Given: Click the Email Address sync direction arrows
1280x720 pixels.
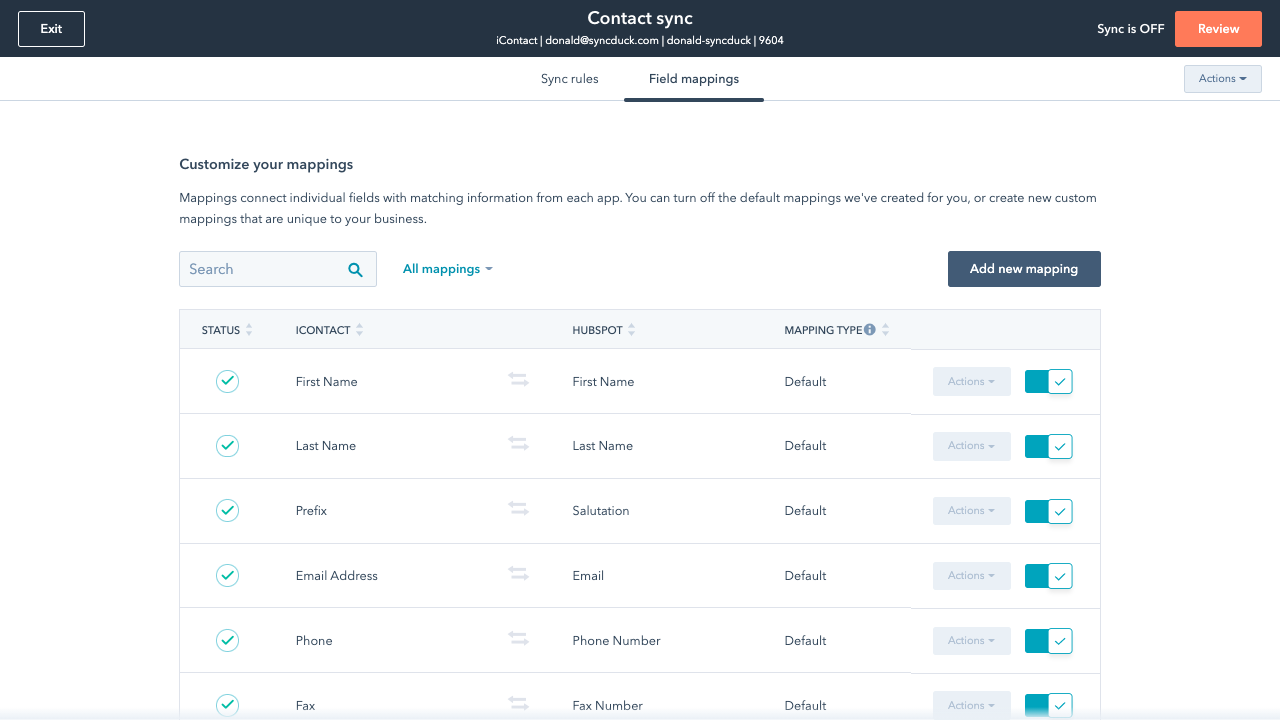Looking at the screenshot, I should point(518,575).
